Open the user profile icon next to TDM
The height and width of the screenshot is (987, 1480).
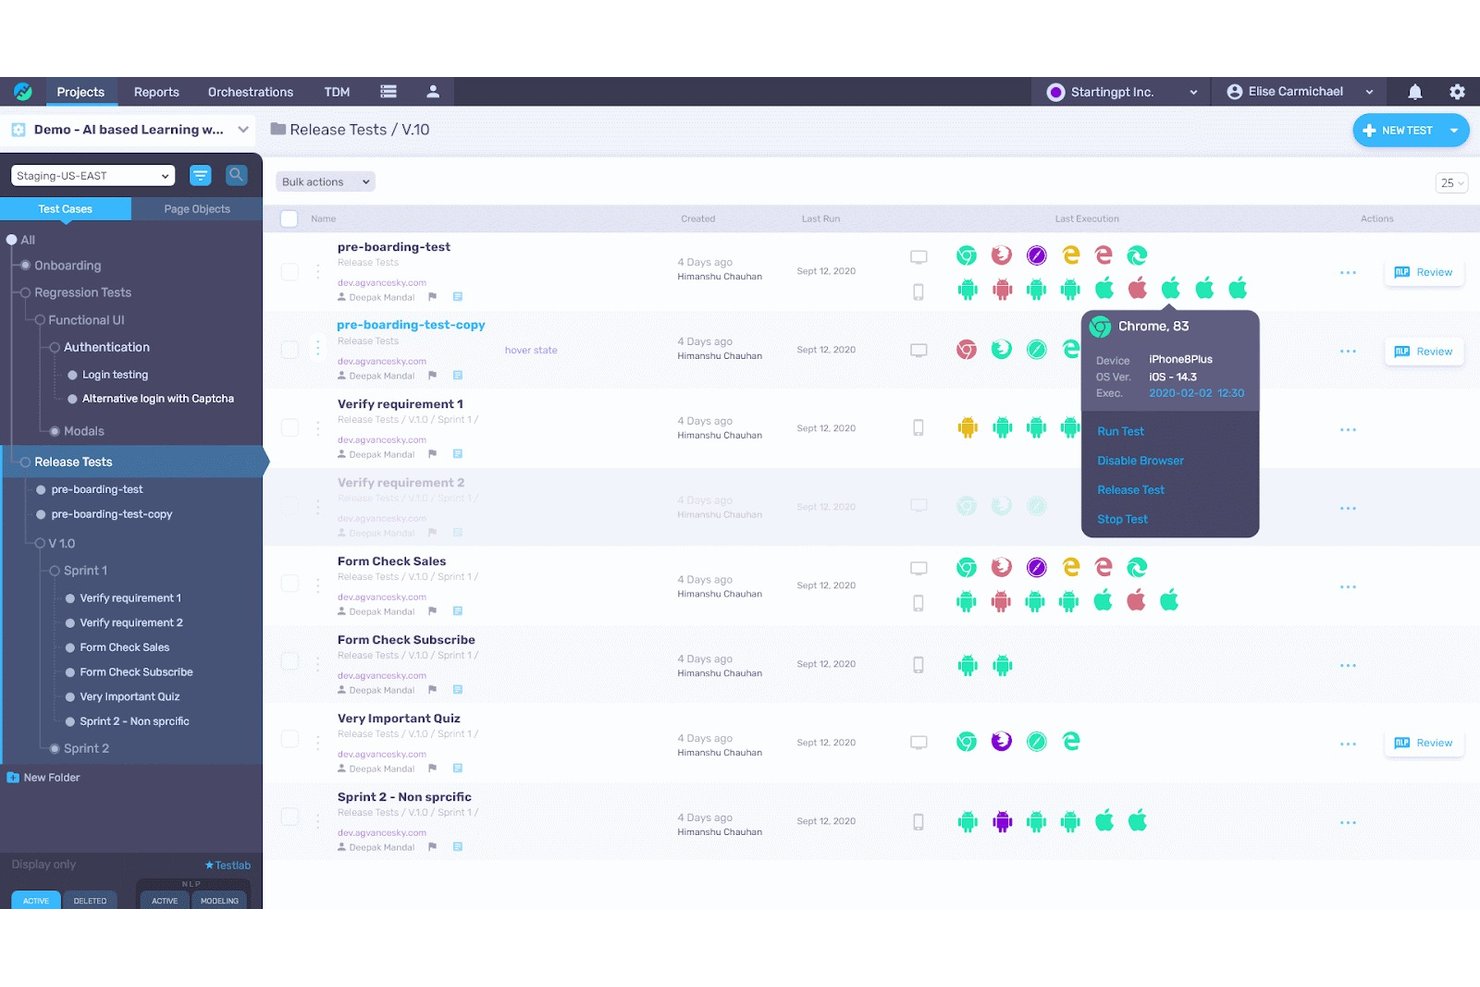tap(433, 91)
